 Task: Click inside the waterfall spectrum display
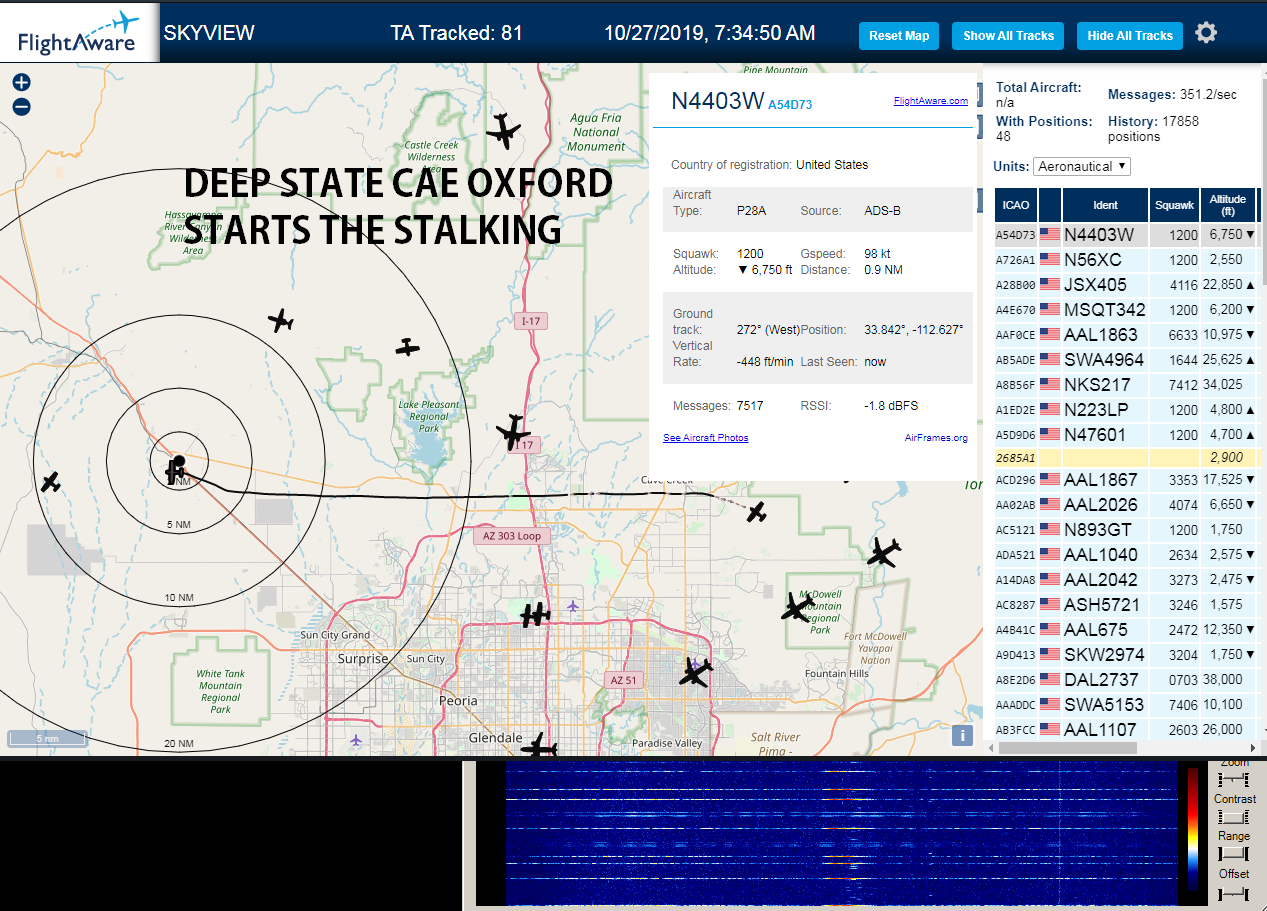pos(842,833)
